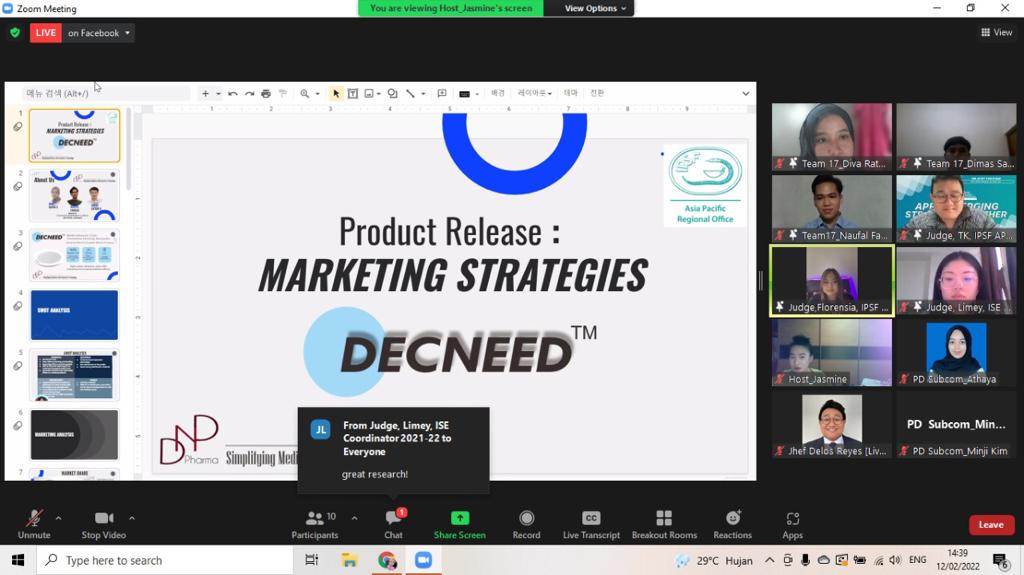Click the Zoom taskbar icon

424,560
